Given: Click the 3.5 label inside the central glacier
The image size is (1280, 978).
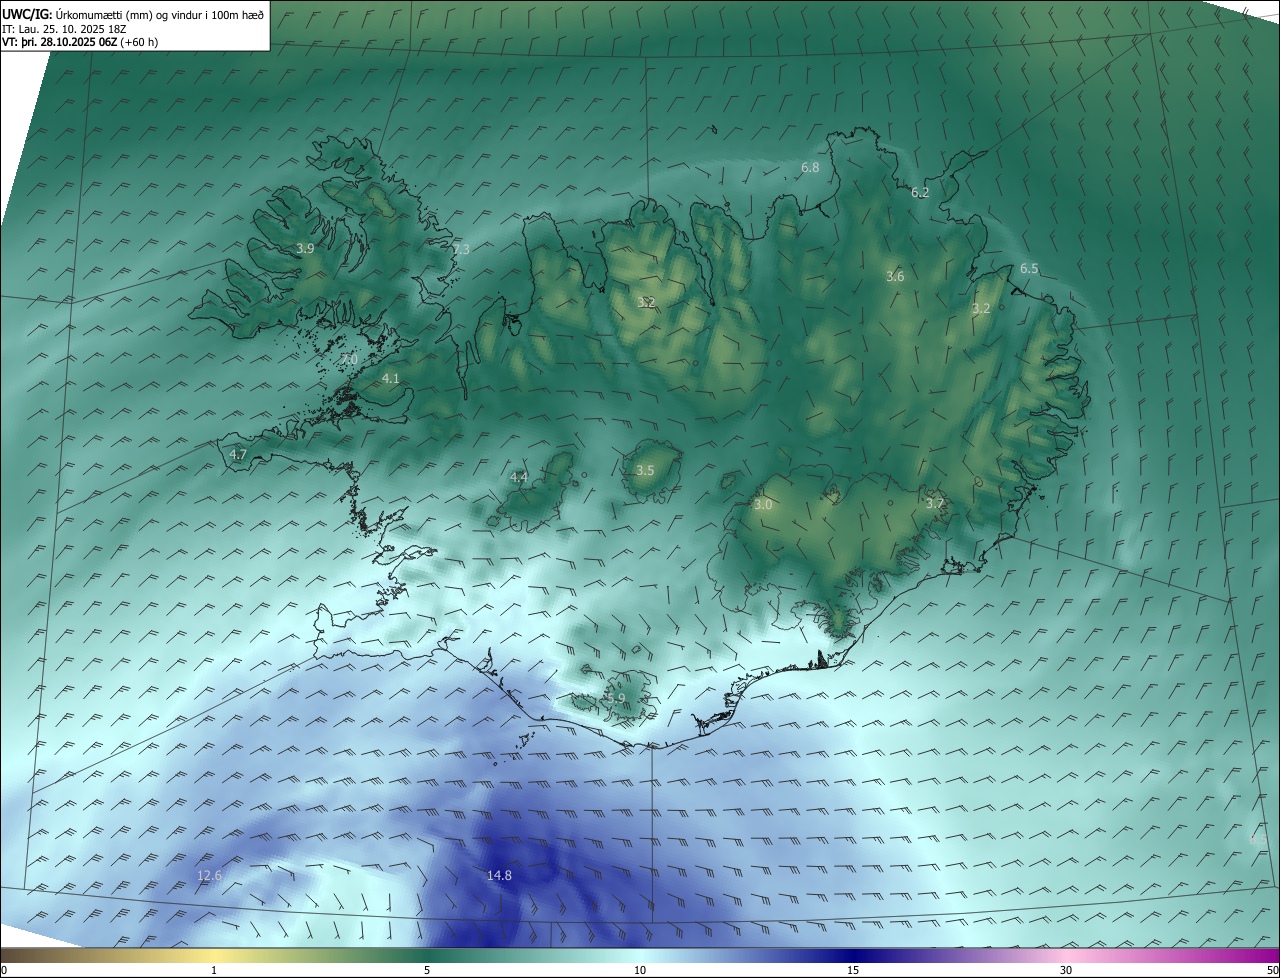Looking at the screenshot, I should 645,471.
